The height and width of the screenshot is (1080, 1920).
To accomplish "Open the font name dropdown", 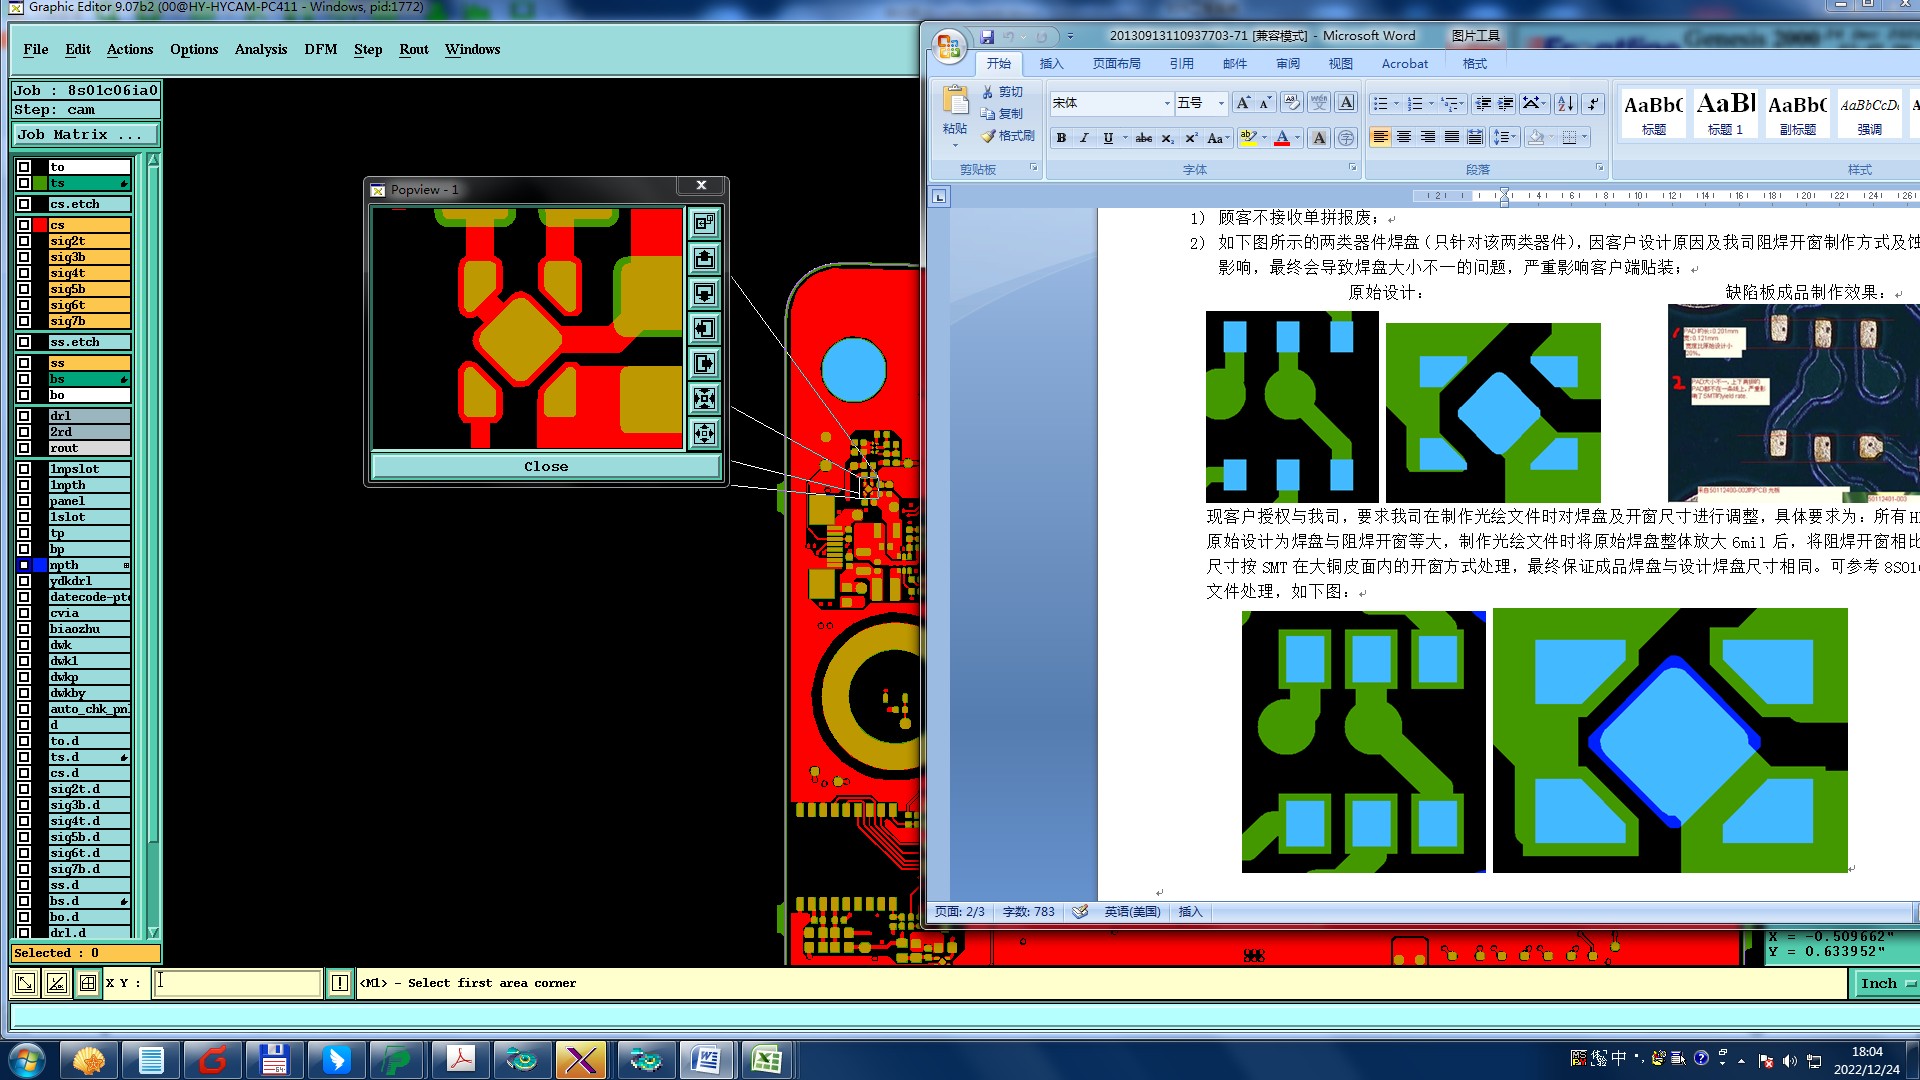I will (x=1166, y=103).
